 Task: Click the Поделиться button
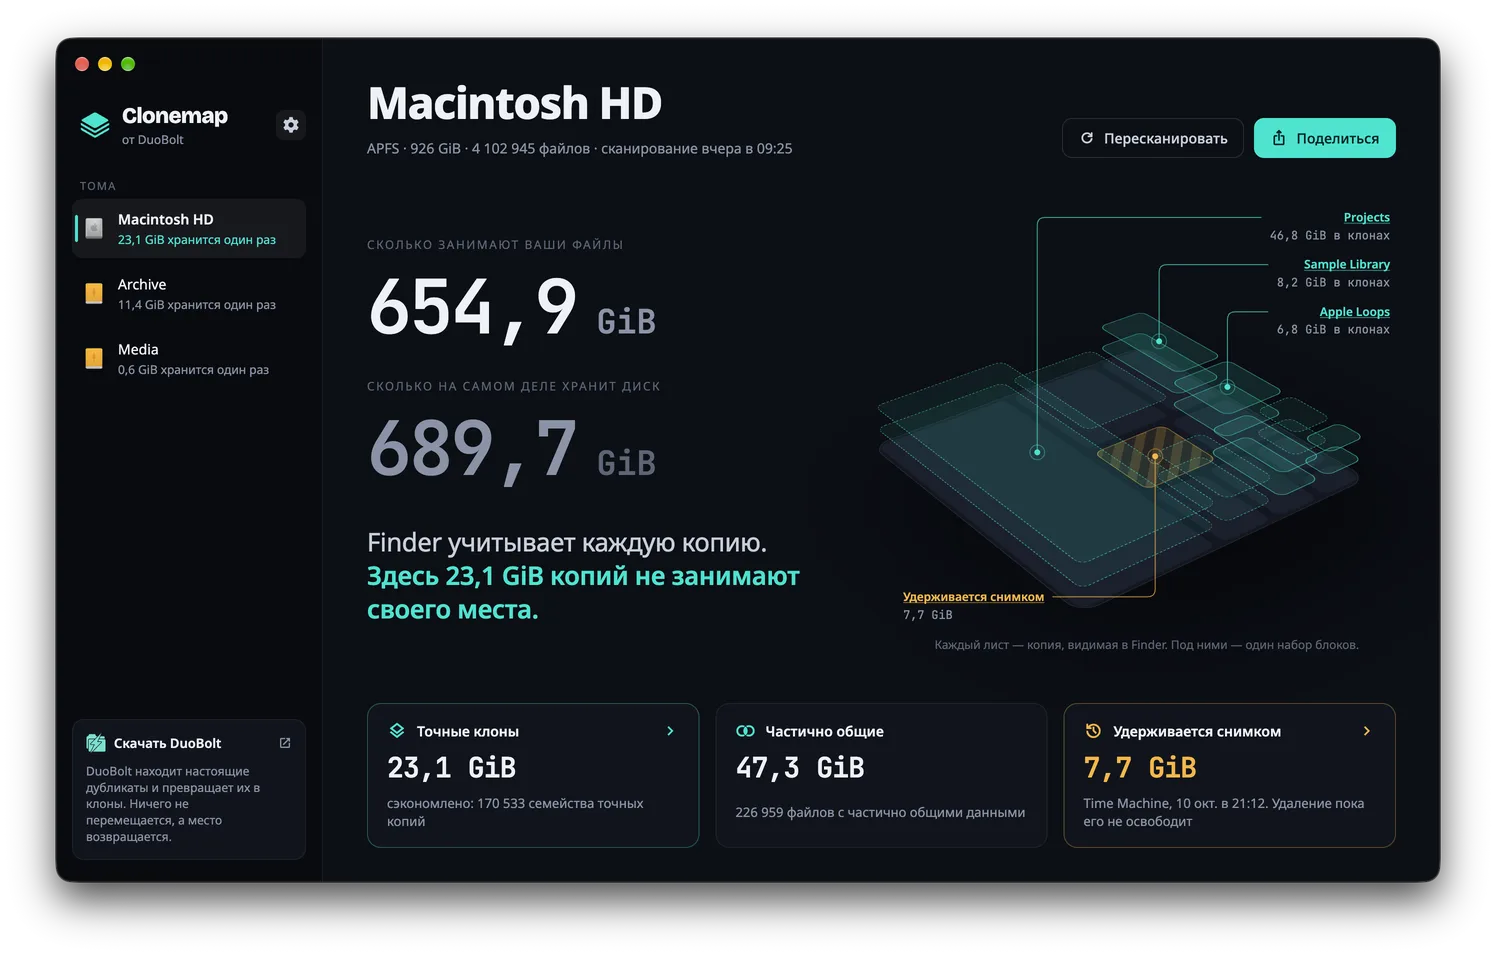[x=1325, y=138]
